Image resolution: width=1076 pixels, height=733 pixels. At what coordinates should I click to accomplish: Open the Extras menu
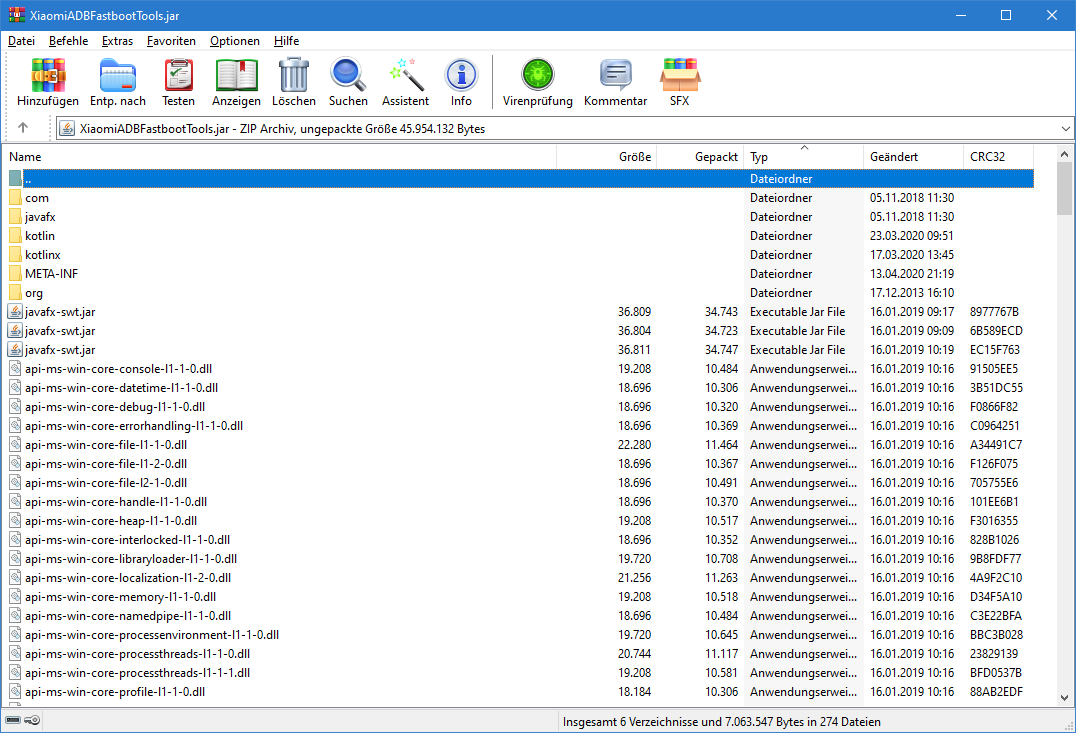(x=117, y=41)
